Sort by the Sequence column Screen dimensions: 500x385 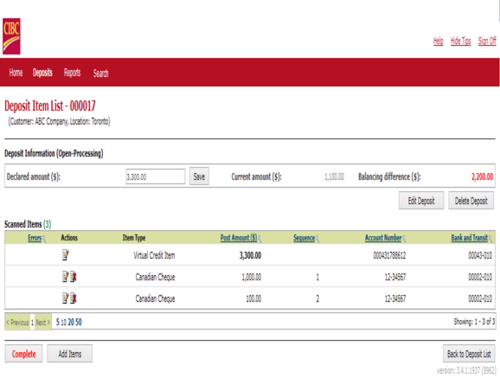coord(304,238)
